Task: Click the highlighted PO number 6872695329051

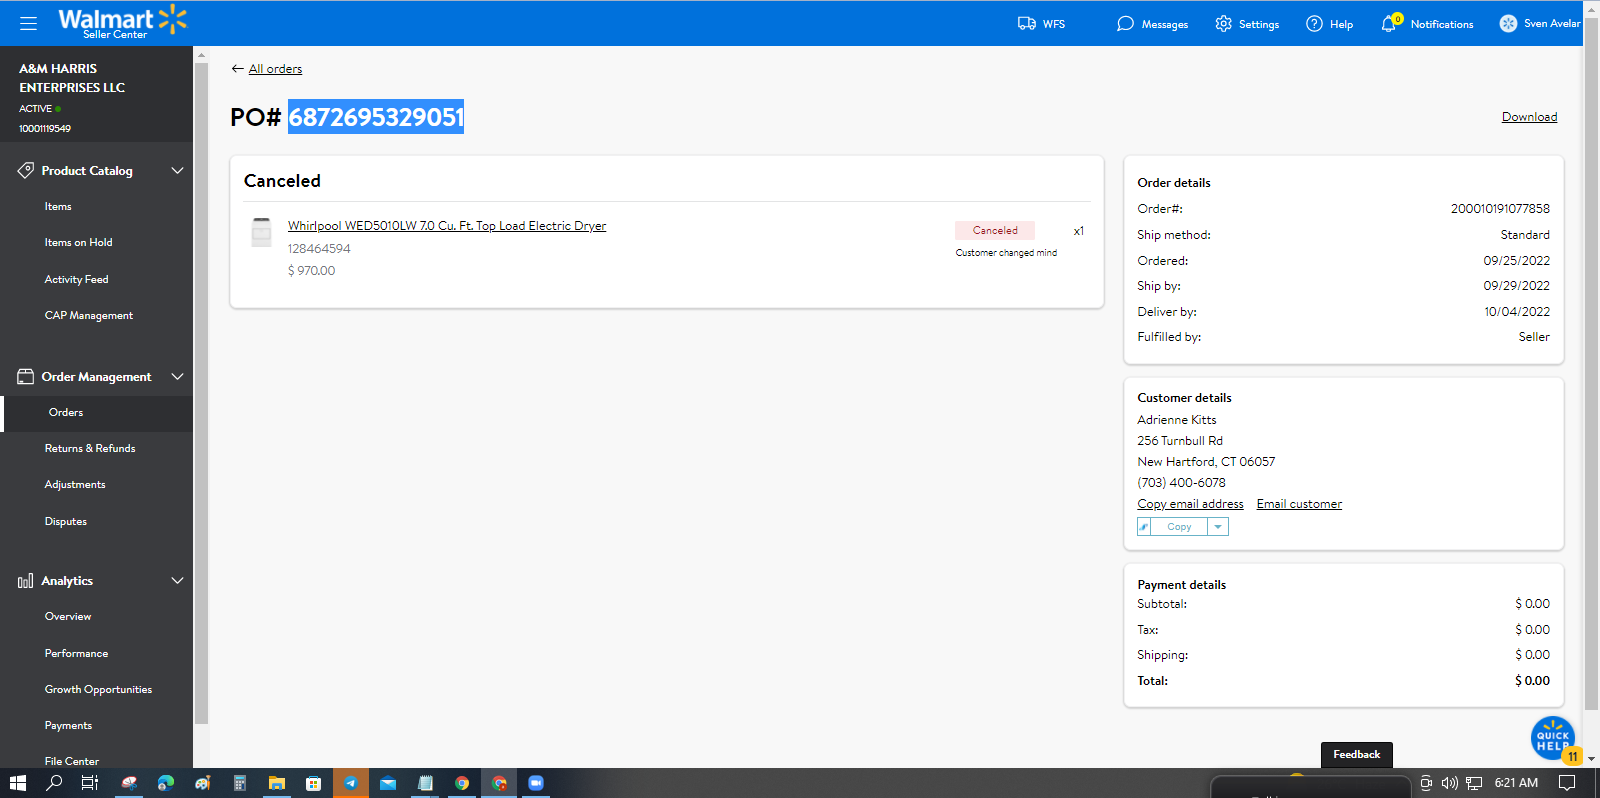Action: [x=376, y=117]
